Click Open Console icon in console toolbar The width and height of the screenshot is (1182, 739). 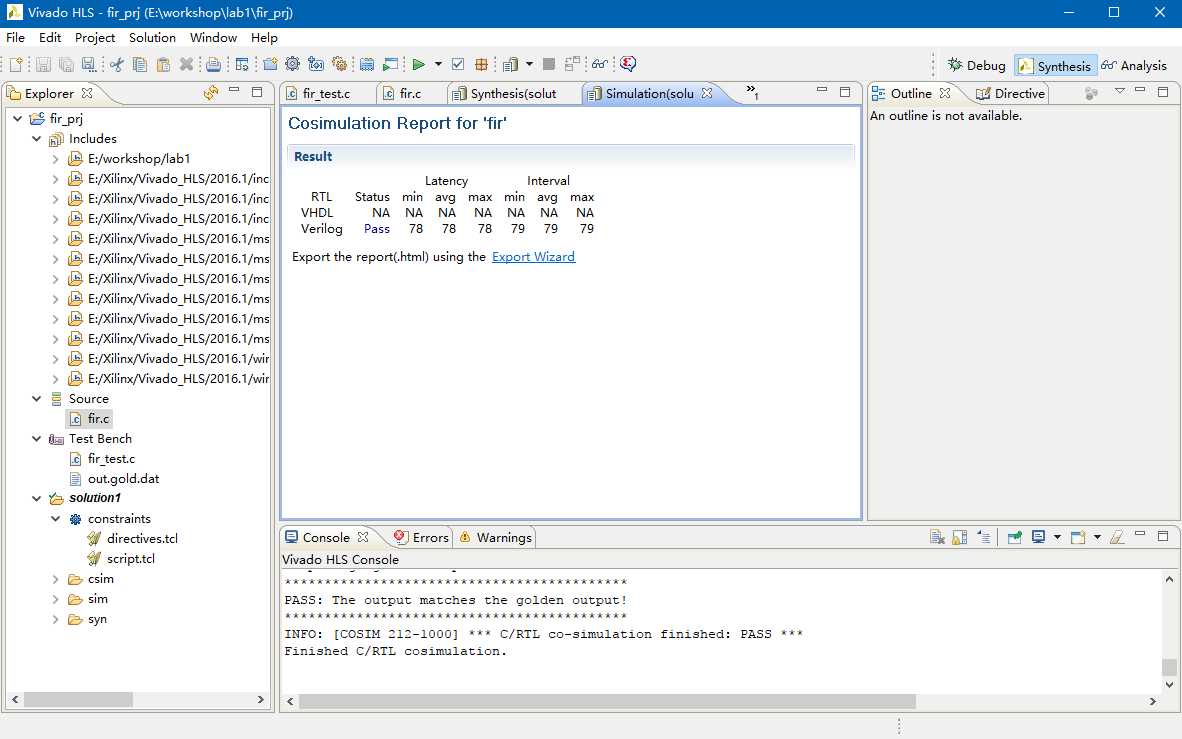tap(1078, 537)
